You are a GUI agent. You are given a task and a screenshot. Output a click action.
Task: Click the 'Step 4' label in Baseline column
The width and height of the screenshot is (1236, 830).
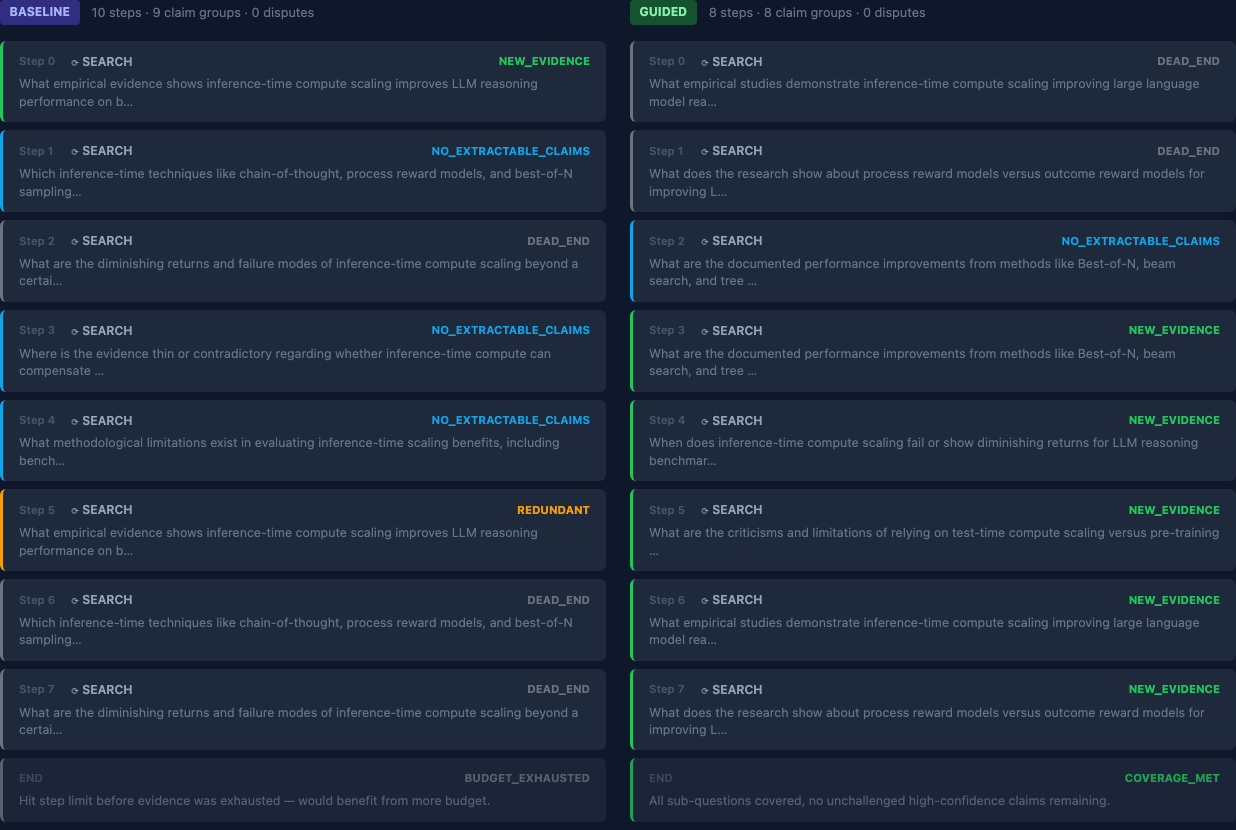[37, 421]
